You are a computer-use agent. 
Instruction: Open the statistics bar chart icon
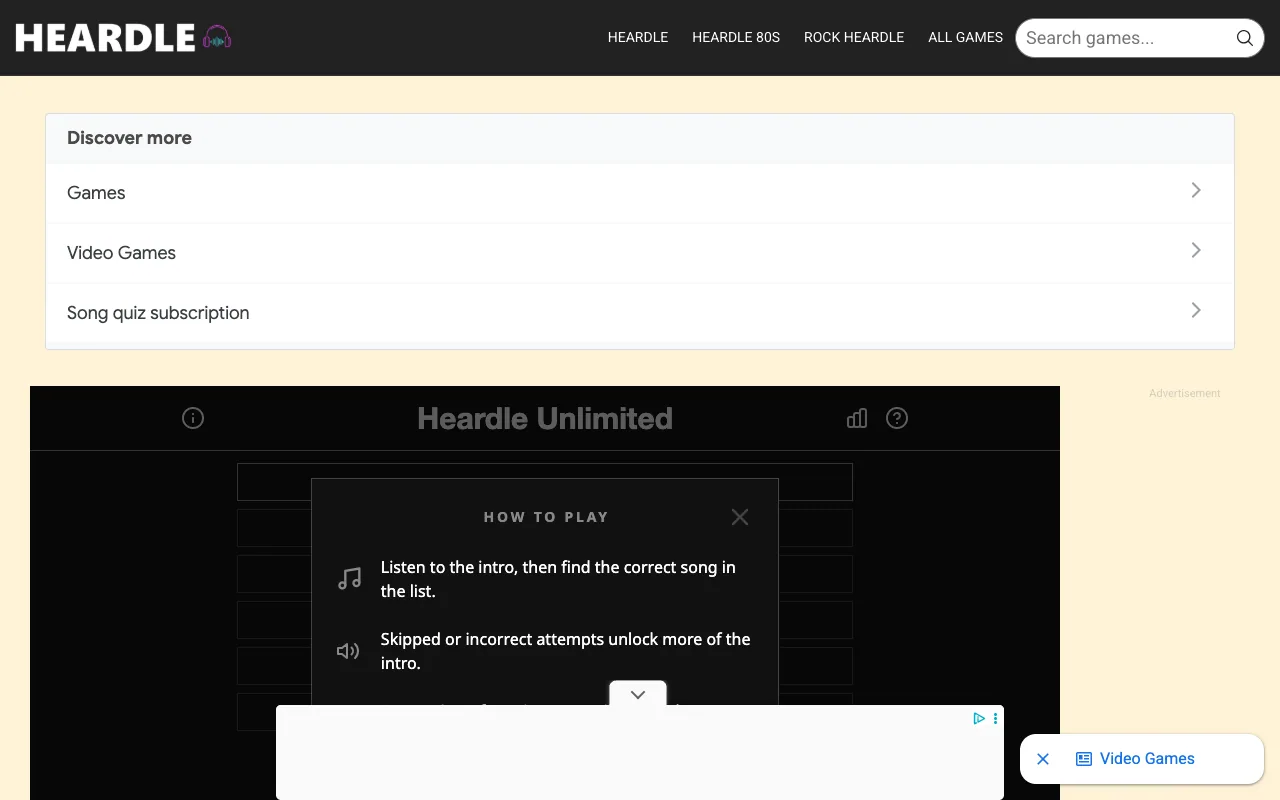tap(857, 418)
